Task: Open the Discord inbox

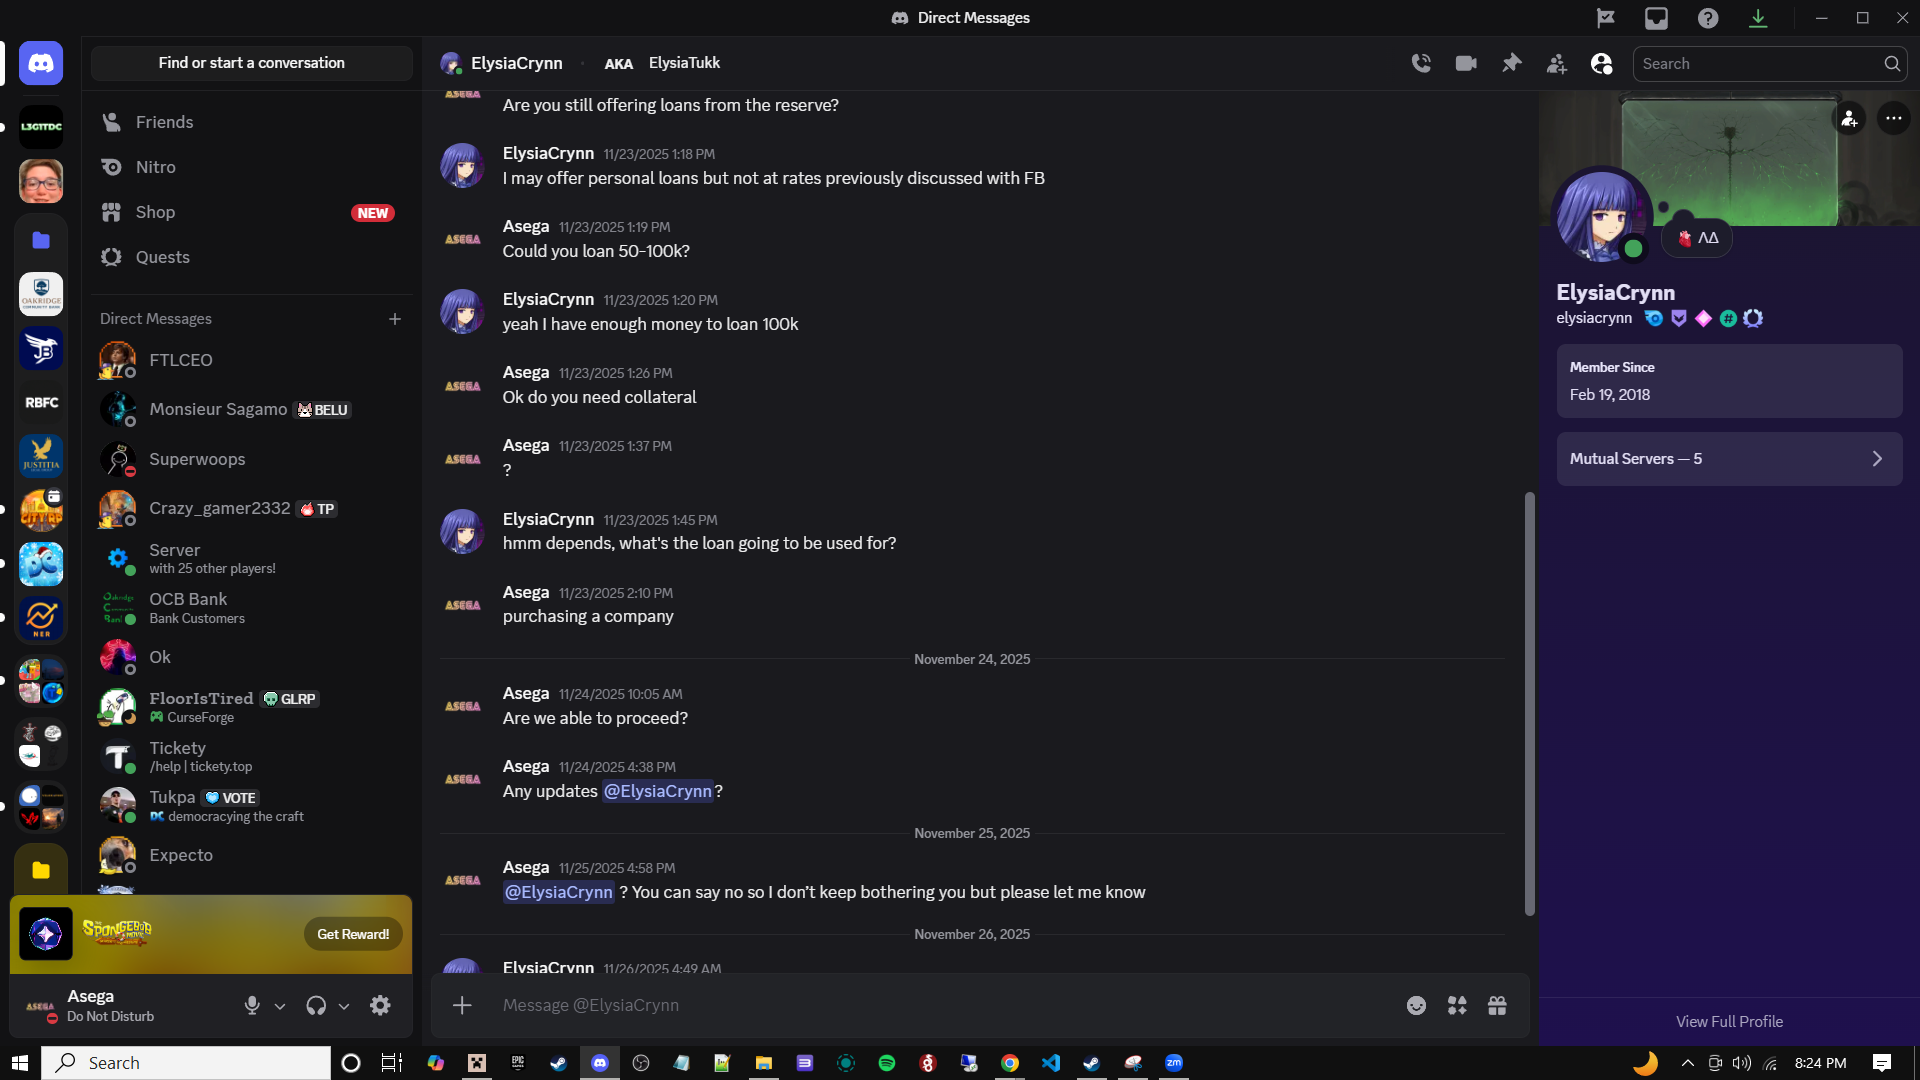Action: tap(1656, 17)
